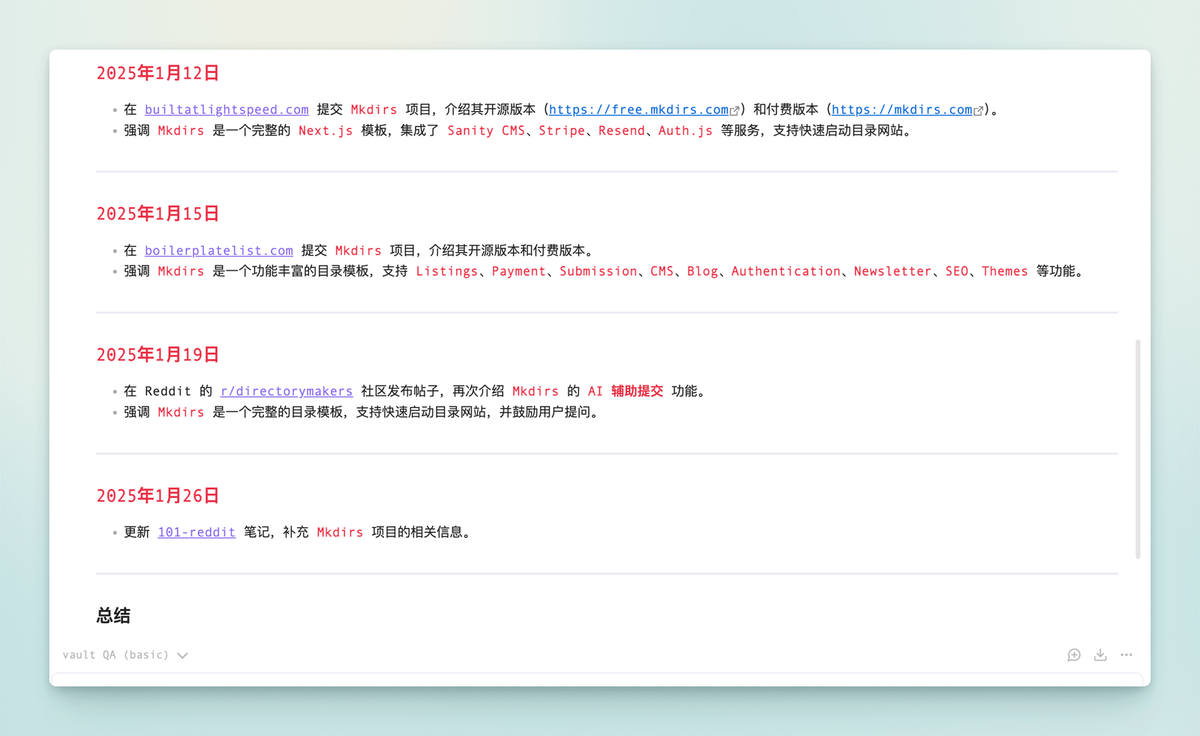This screenshot has height=736, width=1200.
Task: Click the save chat download icon
Action: pyautogui.click(x=1100, y=655)
